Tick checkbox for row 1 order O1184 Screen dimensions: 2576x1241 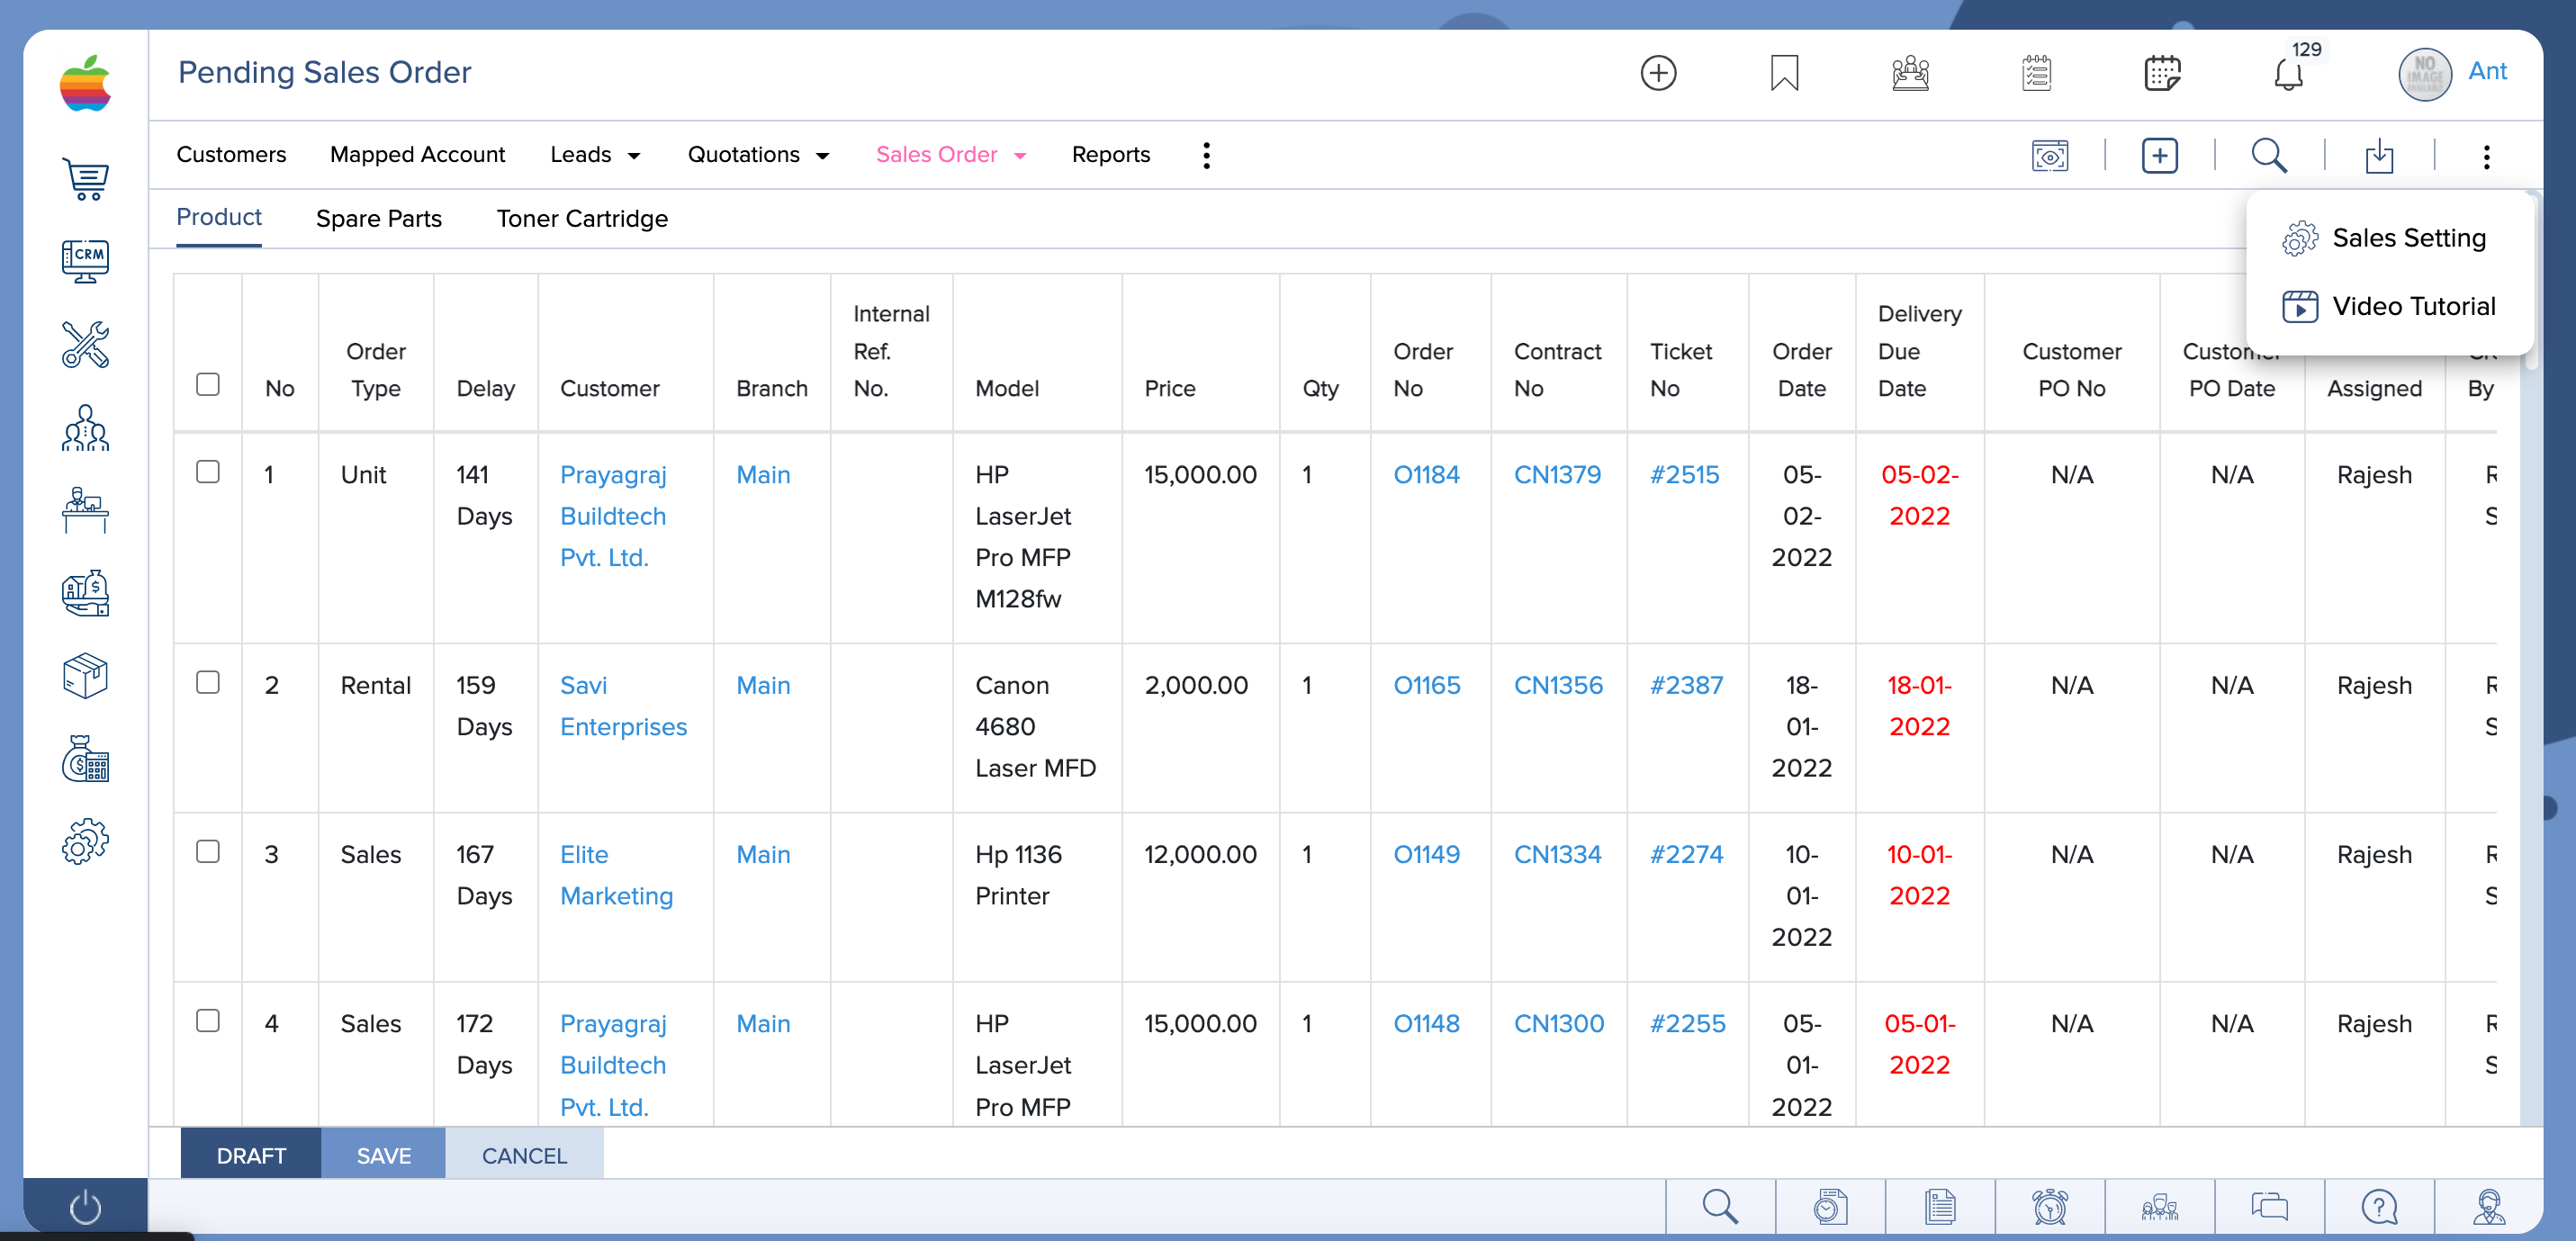(208, 472)
